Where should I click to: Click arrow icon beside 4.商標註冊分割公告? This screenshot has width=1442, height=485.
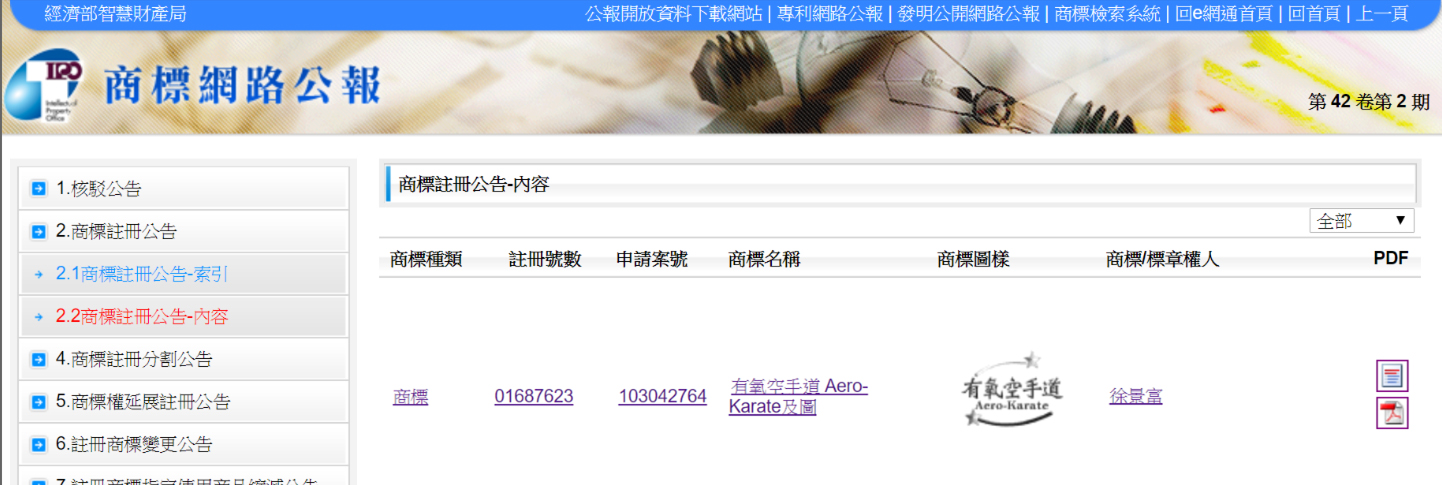point(39,359)
